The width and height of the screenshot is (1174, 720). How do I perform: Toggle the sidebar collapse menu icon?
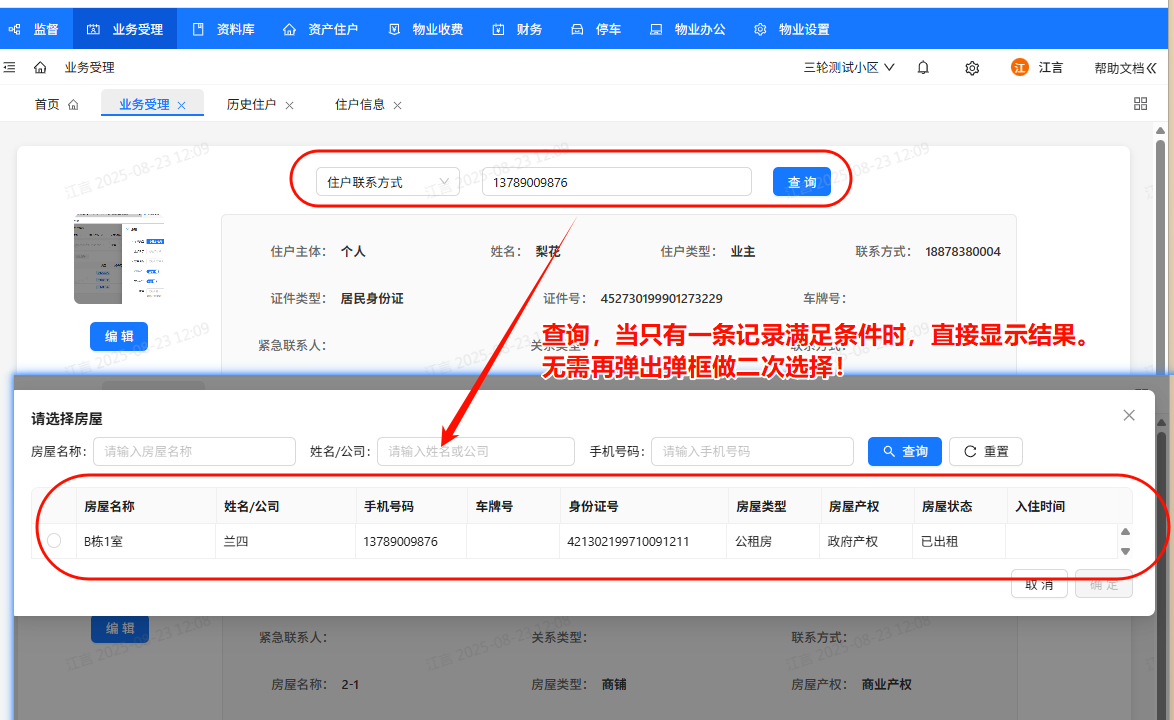tap(9, 68)
